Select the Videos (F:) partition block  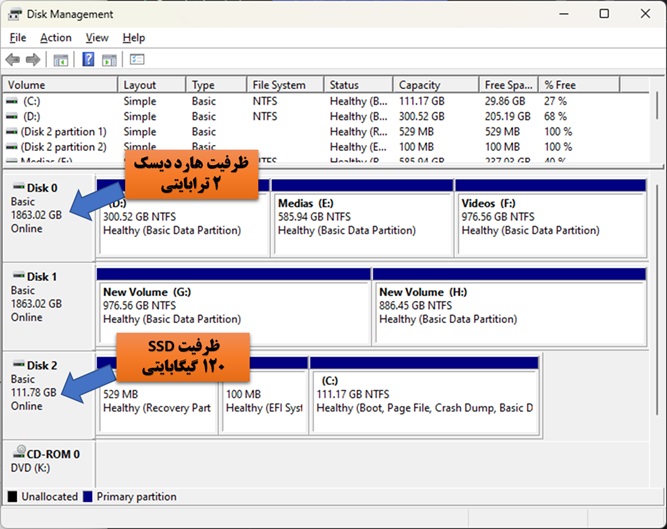550,218
